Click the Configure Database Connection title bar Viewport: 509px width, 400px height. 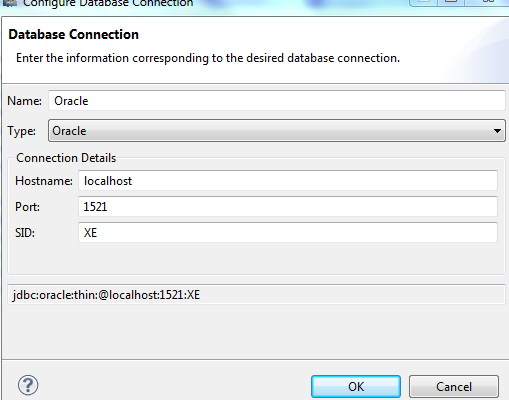tap(108, 3)
